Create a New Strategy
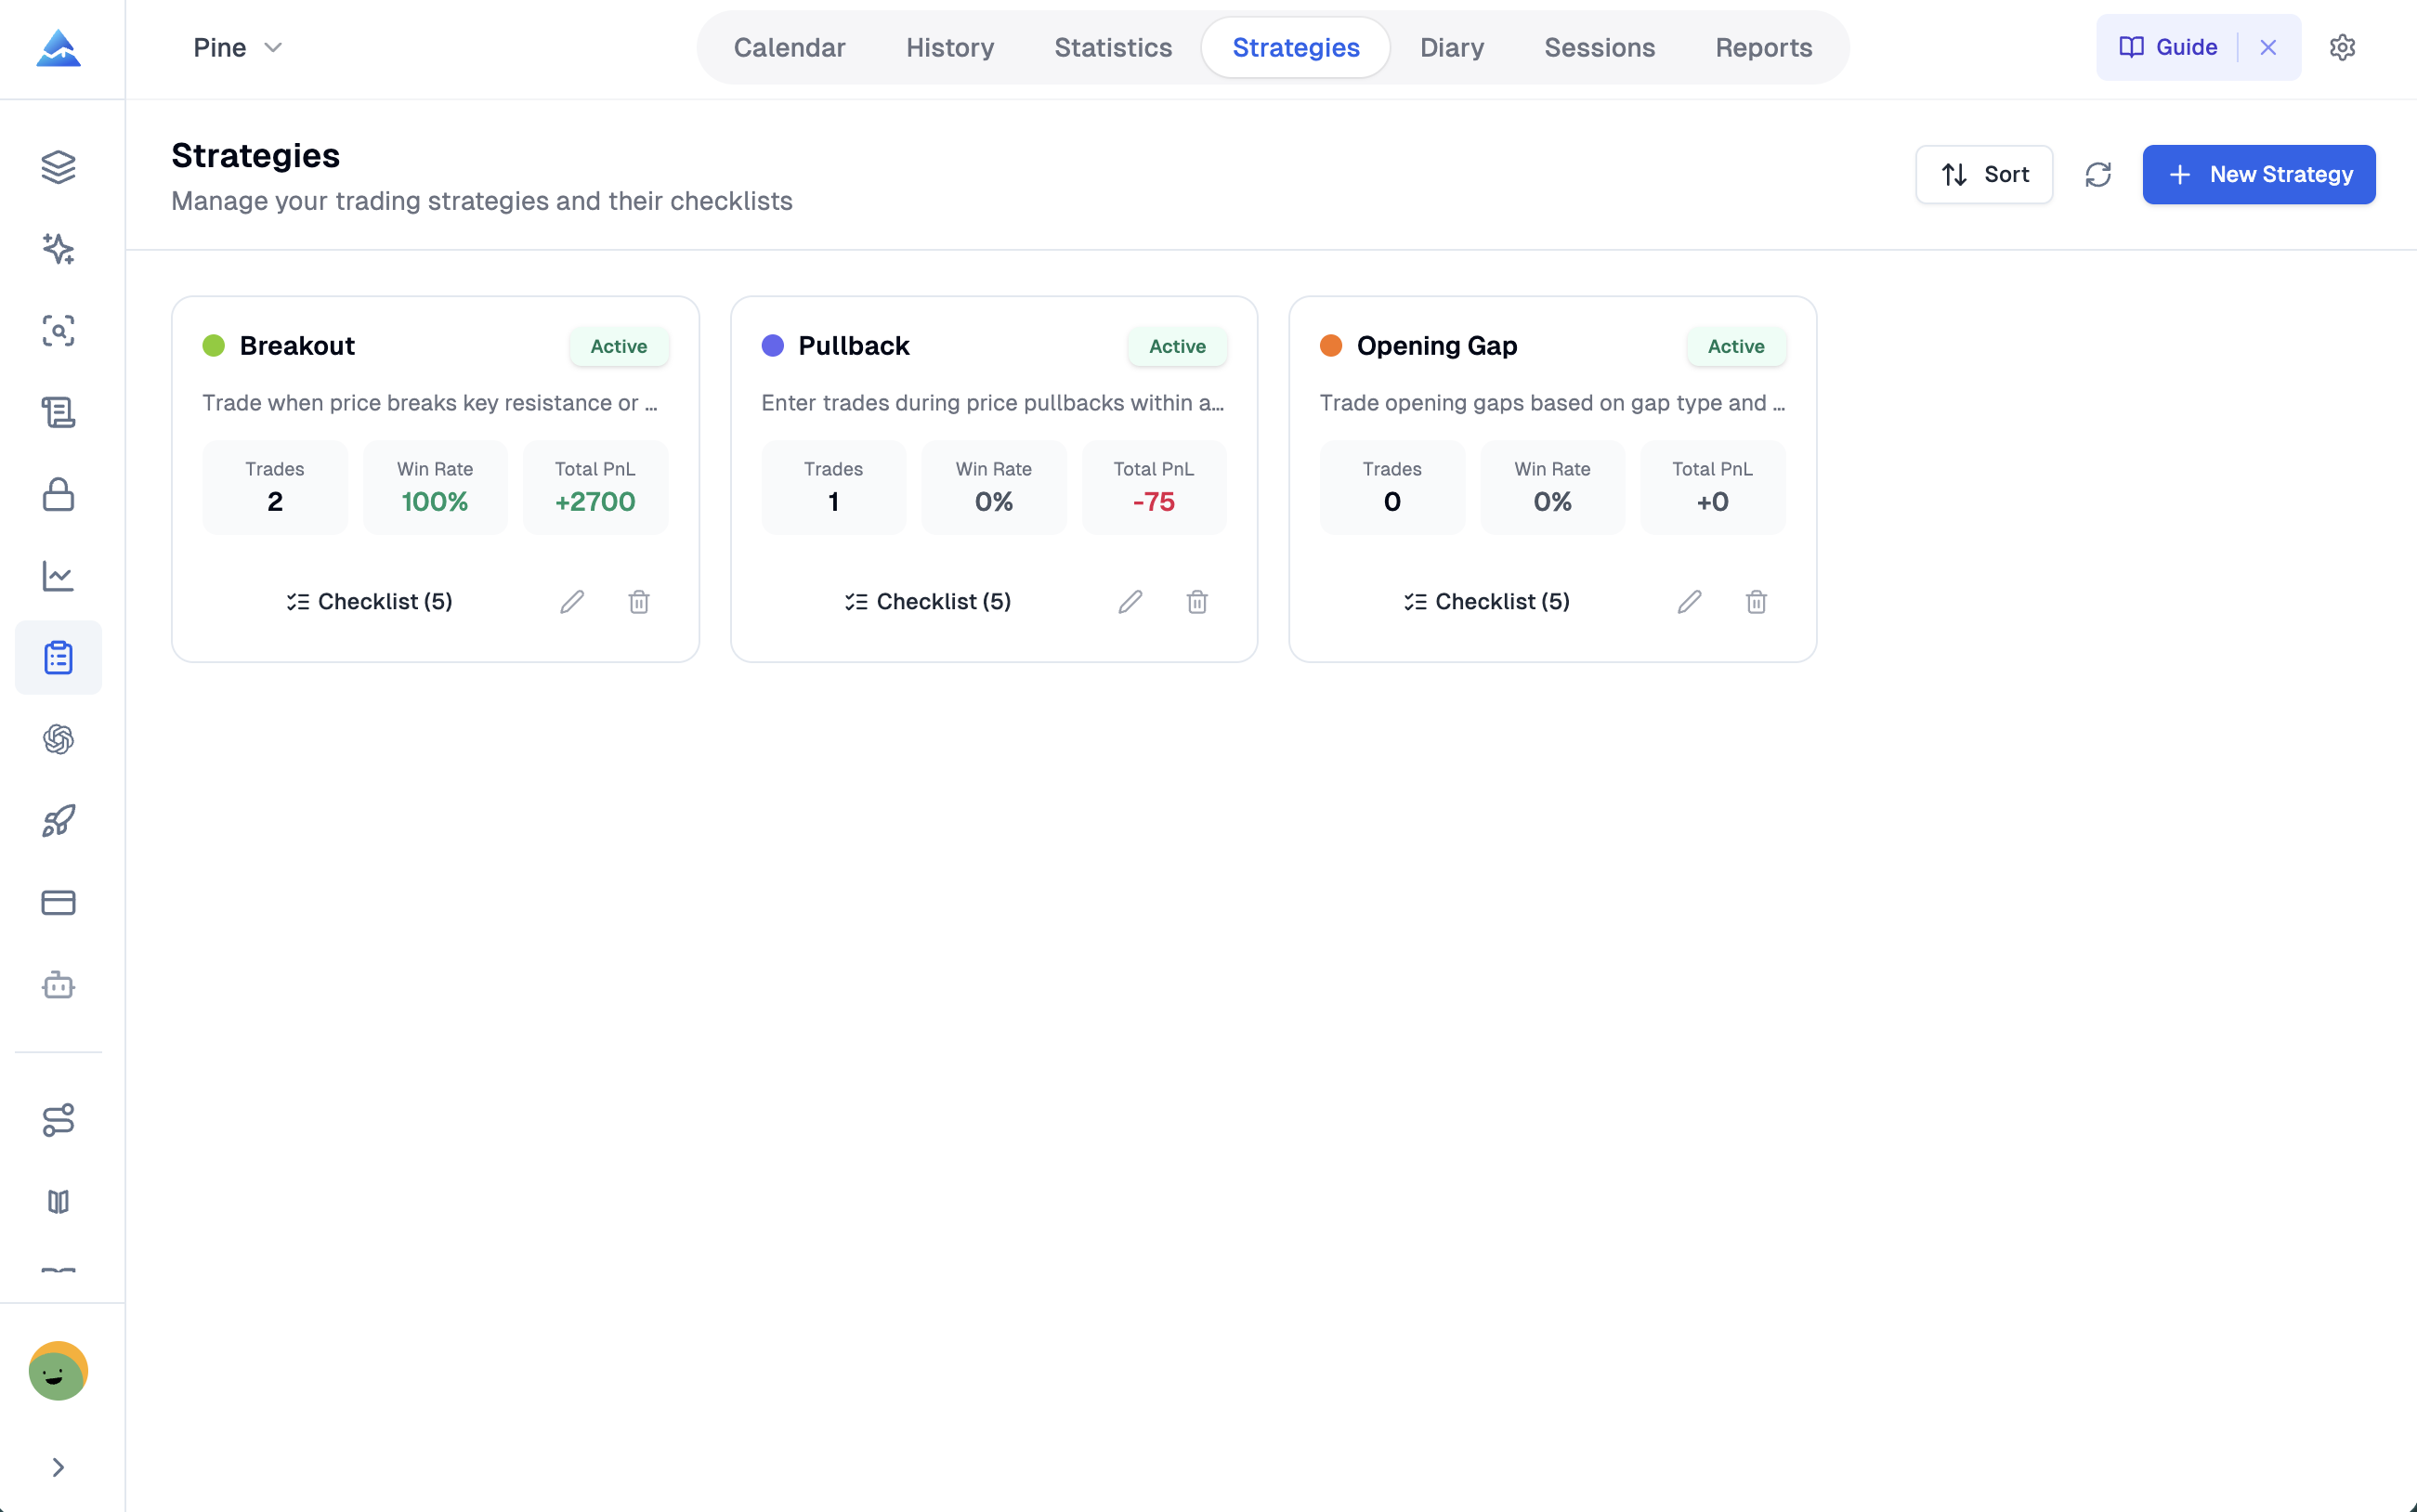The height and width of the screenshot is (1512, 2417). [2258, 174]
